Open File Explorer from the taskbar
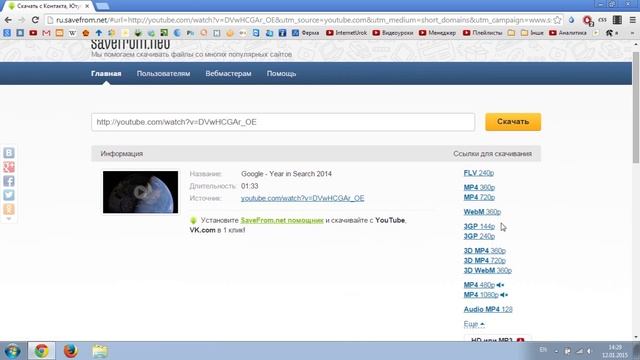Viewport: 640px width, 360px height. coord(100,351)
